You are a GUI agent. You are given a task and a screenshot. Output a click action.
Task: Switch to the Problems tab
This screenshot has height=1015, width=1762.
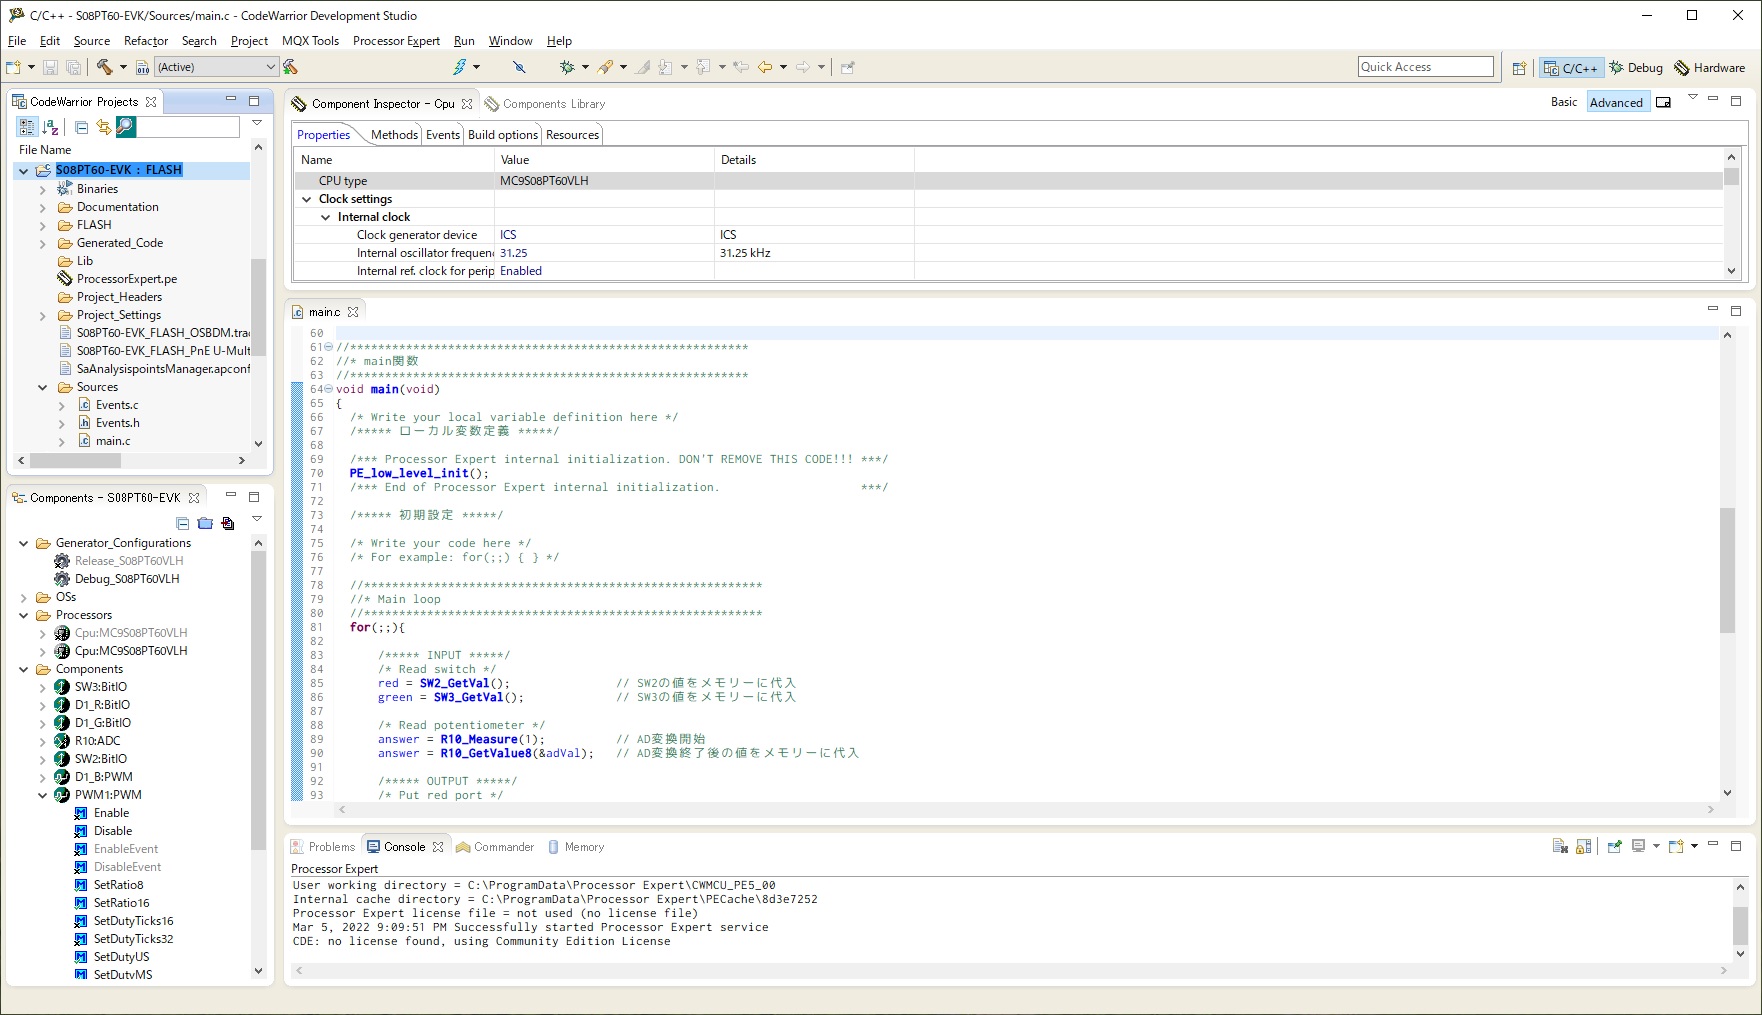323,846
